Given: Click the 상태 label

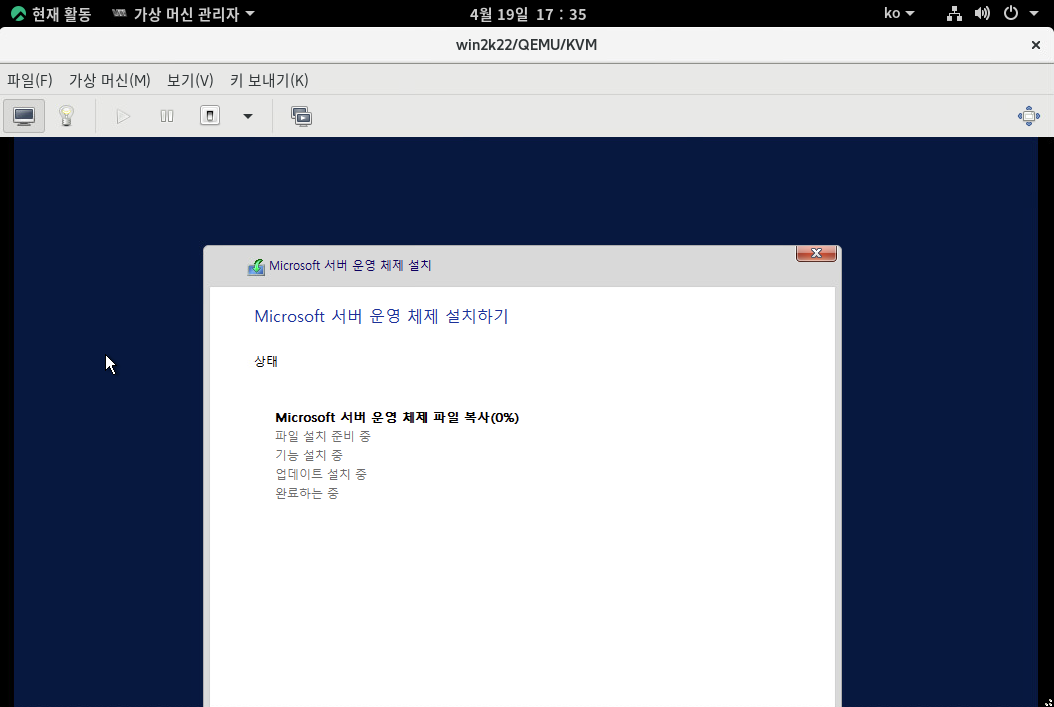Looking at the screenshot, I should [266, 361].
